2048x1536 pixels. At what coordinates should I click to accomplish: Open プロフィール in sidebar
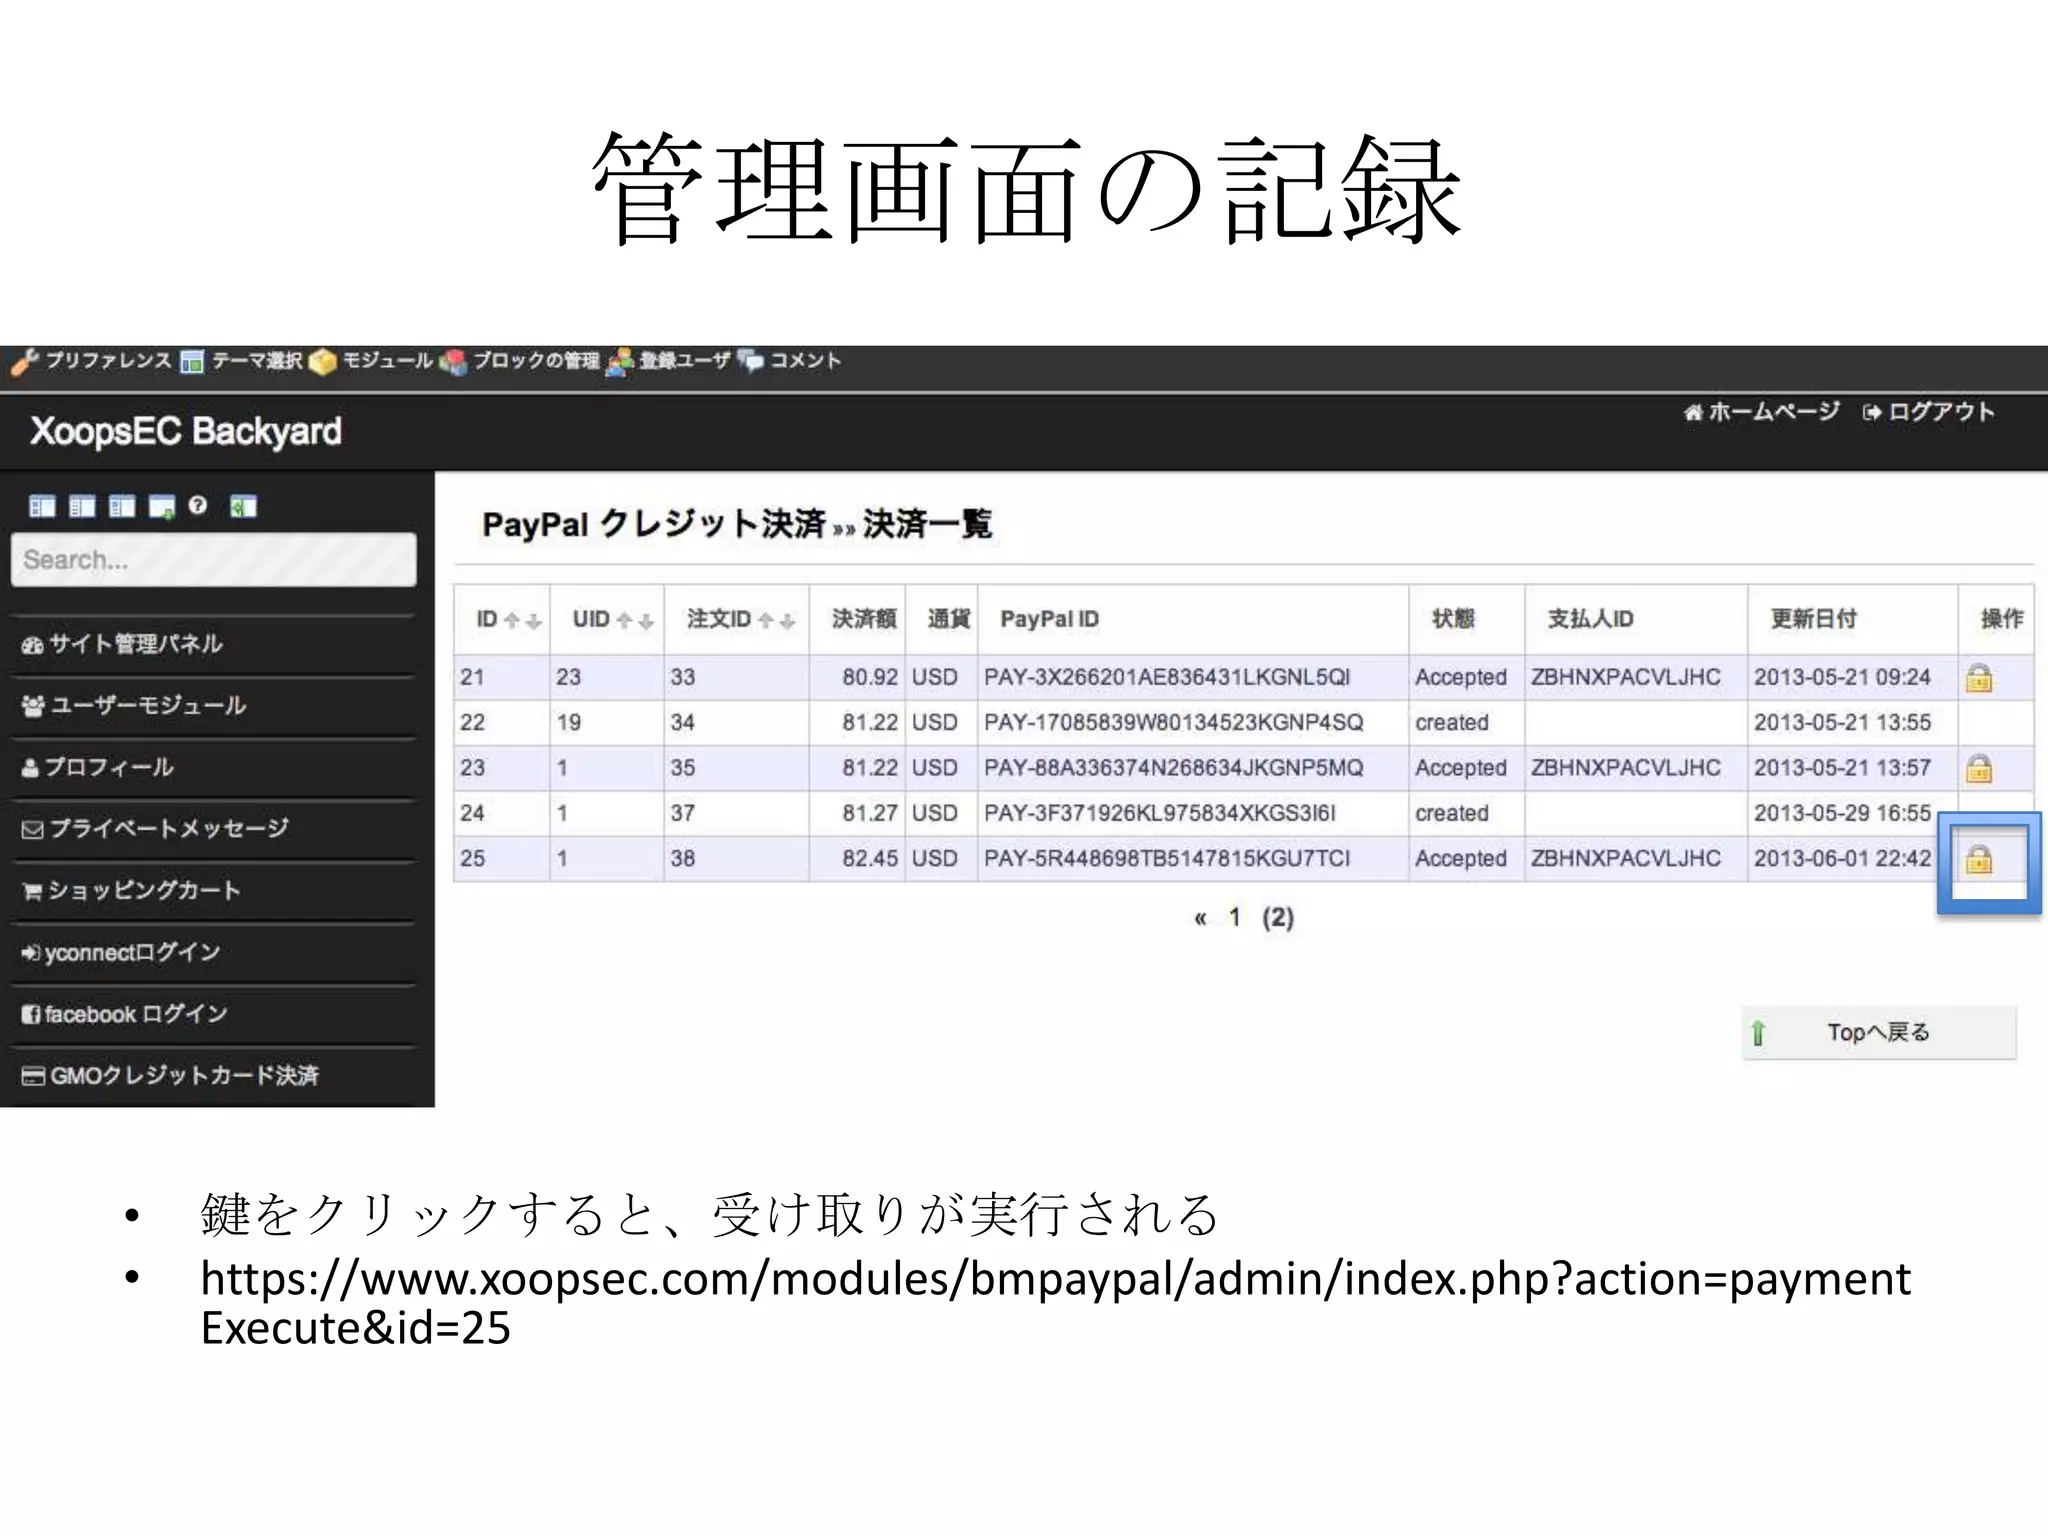(x=97, y=768)
